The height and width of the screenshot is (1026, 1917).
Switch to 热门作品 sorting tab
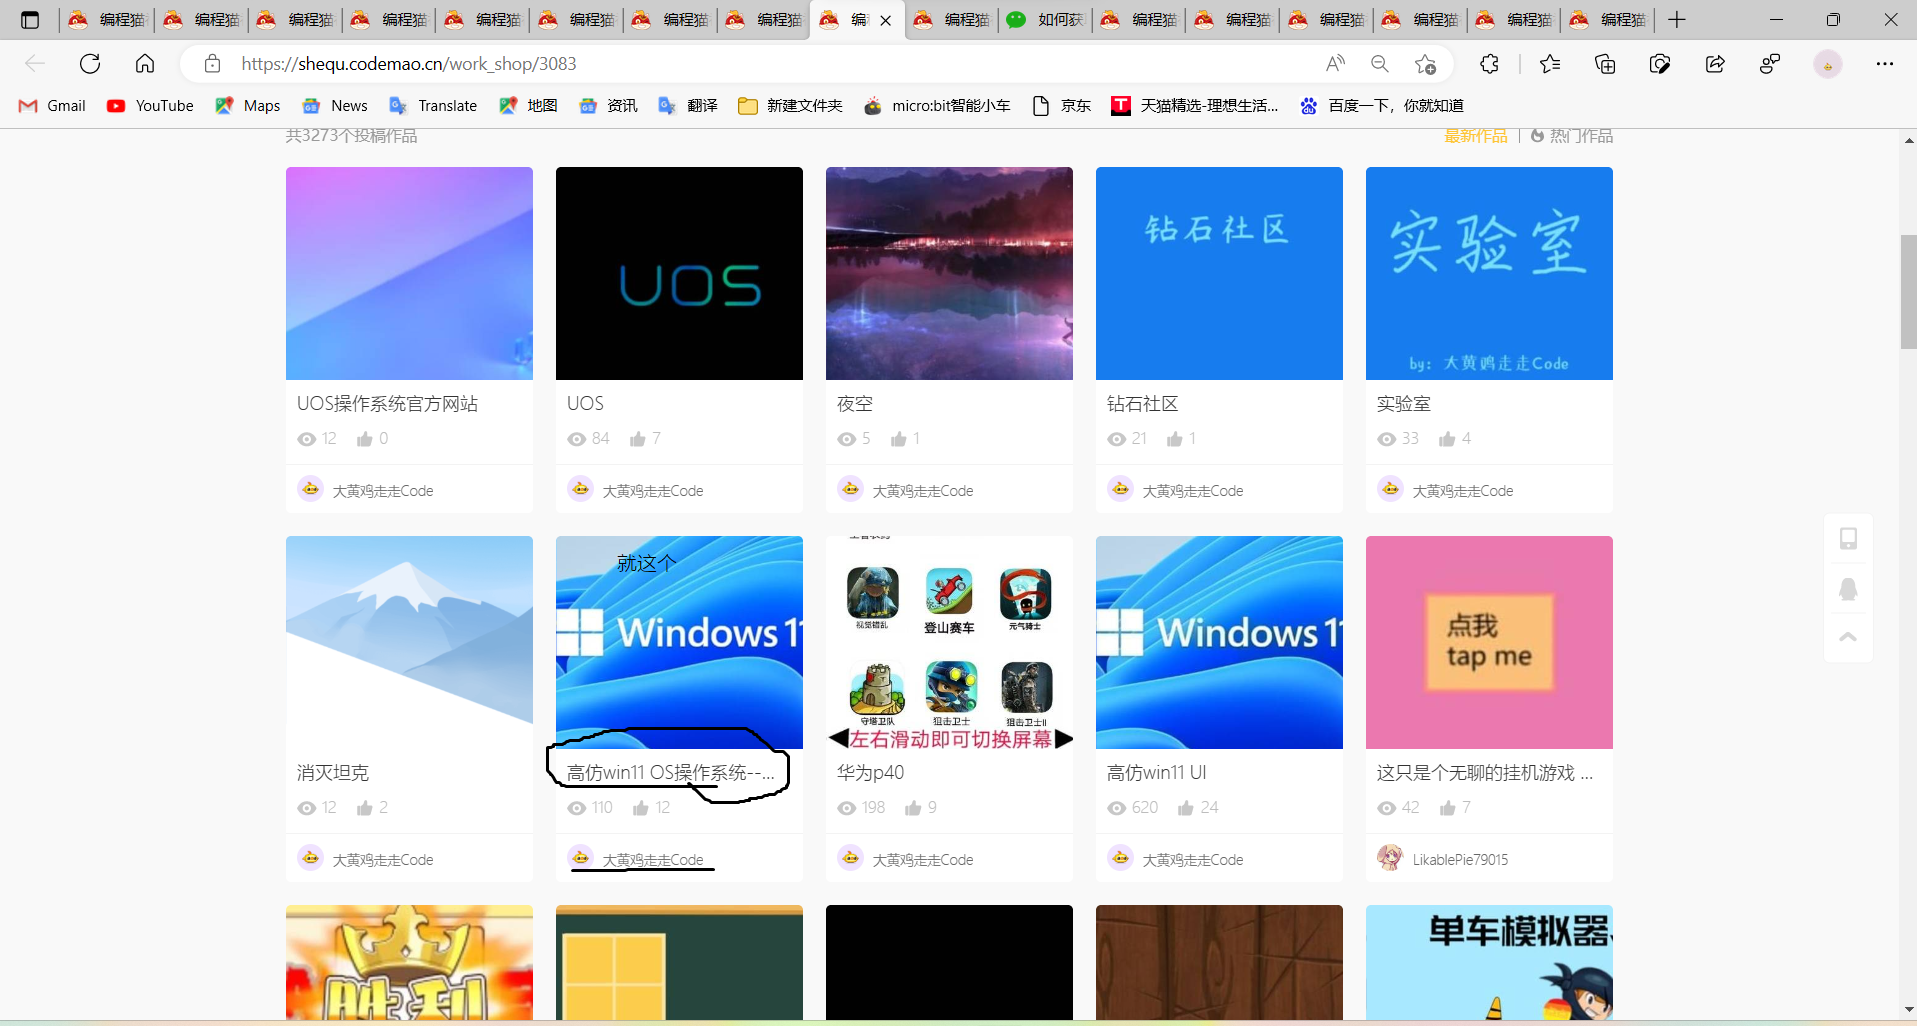coord(1572,136)
